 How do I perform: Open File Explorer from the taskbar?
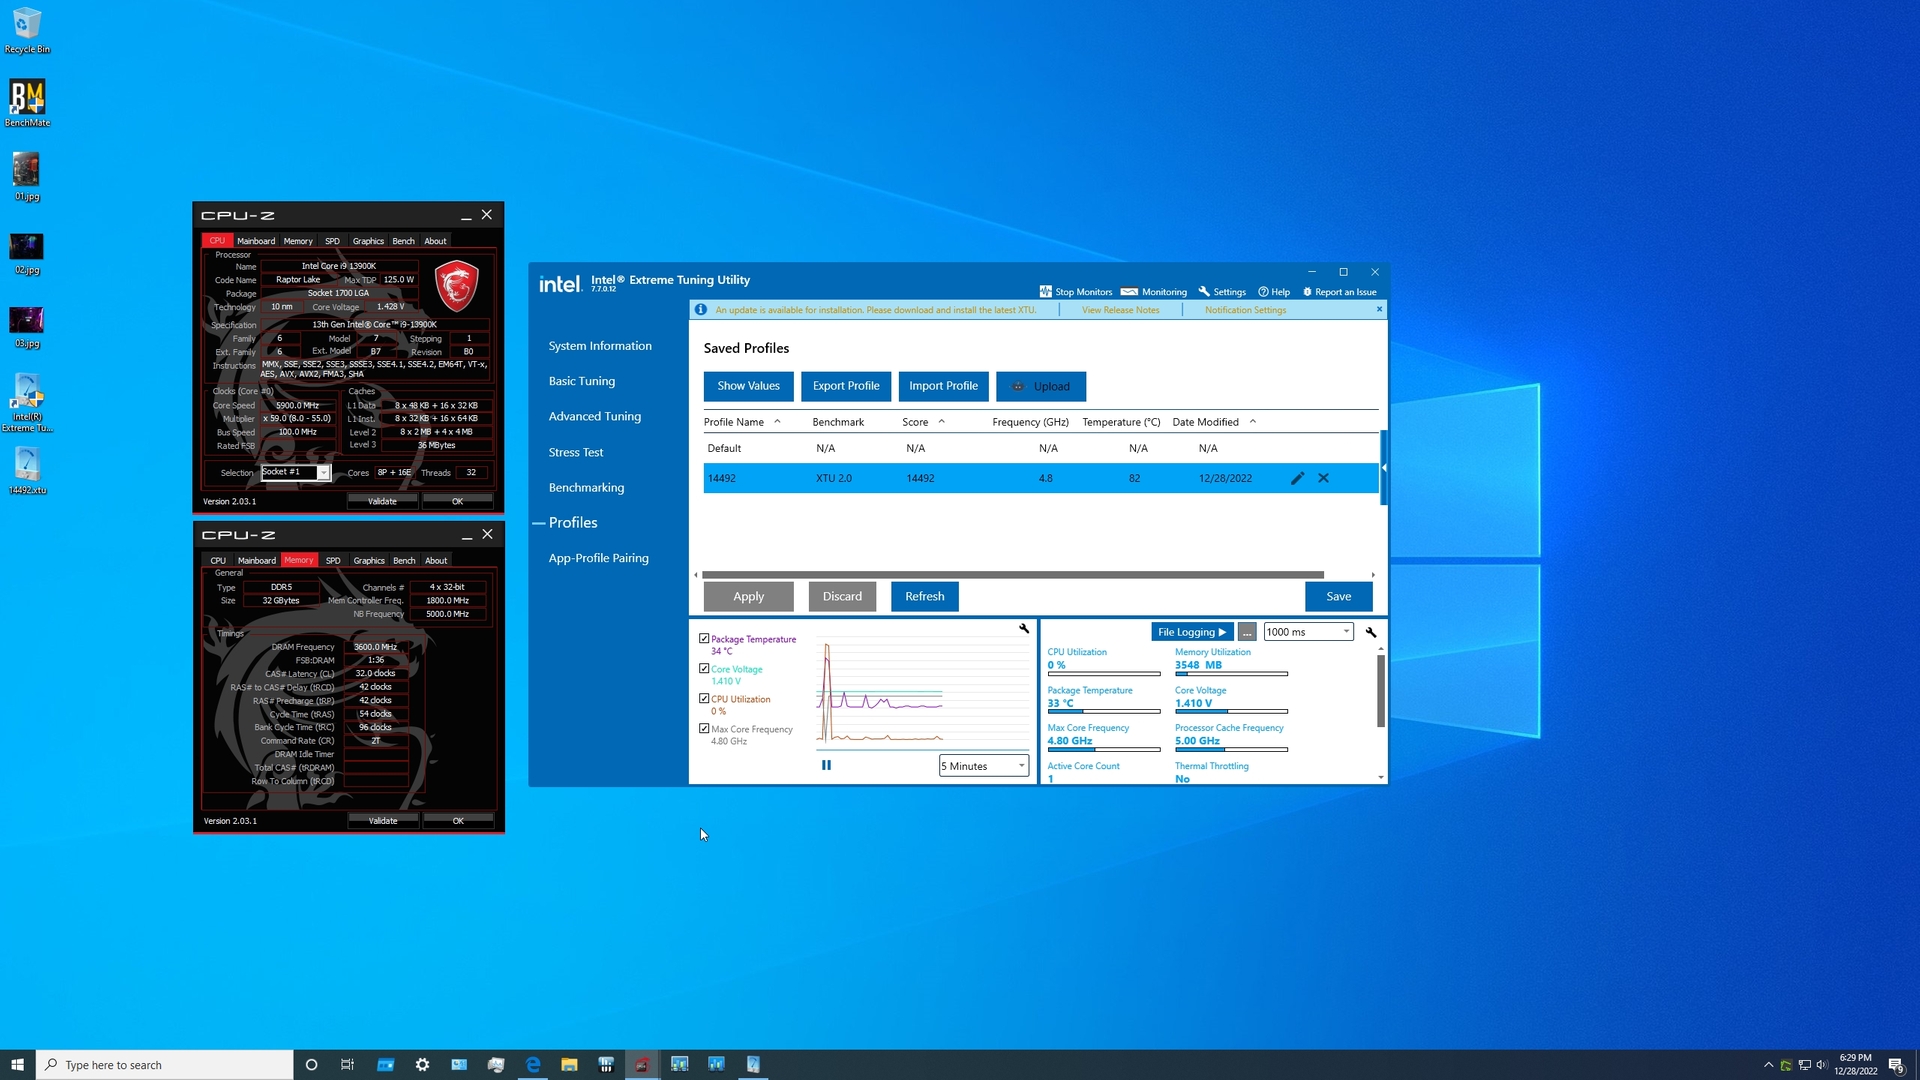(x=569, y=1065)
